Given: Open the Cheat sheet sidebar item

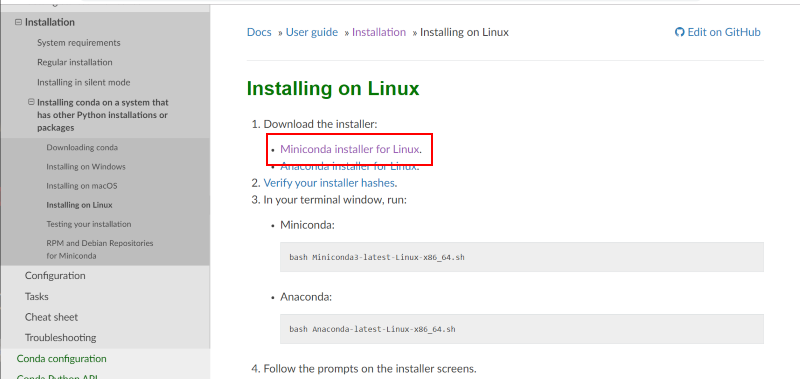Looking at the screenshot, I should [x=52, y=317].
